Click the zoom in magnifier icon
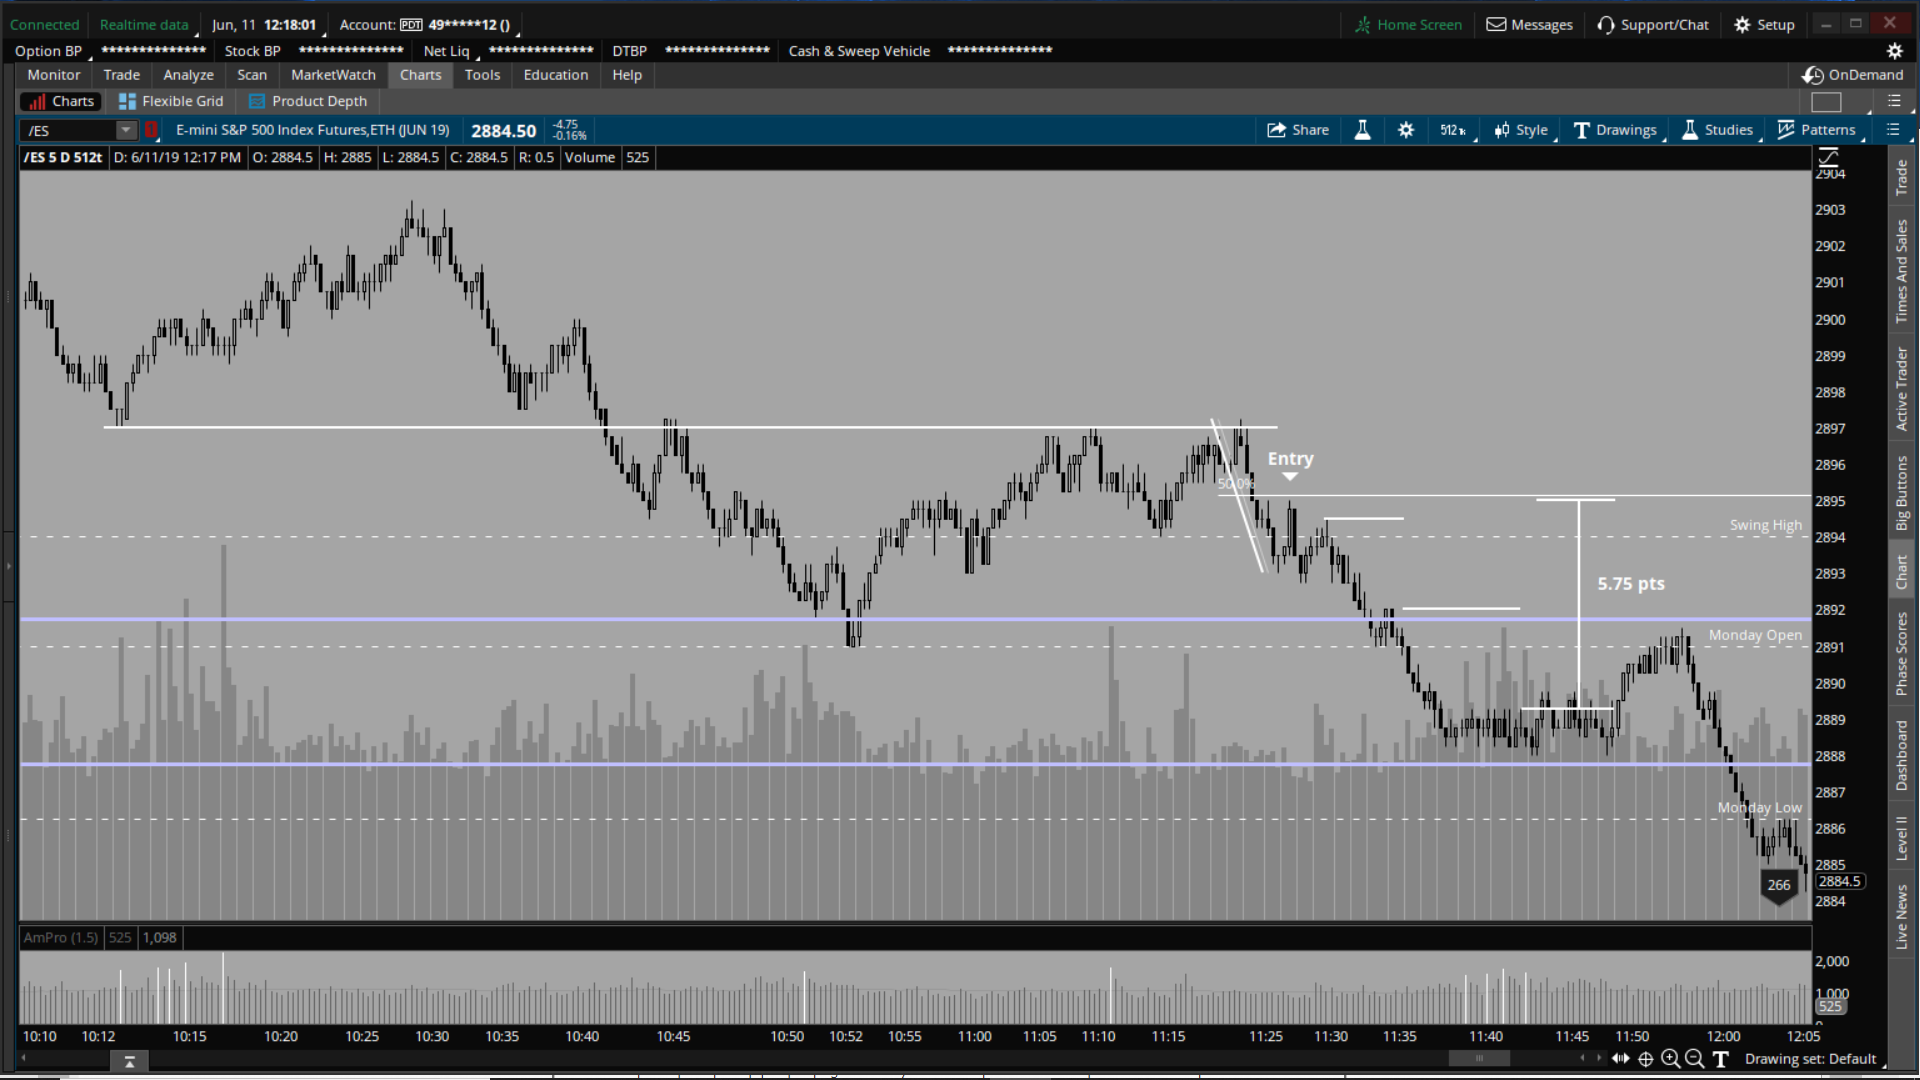The height and width of the screenshot is (1080, 1920). (x=1670, y=1059)
